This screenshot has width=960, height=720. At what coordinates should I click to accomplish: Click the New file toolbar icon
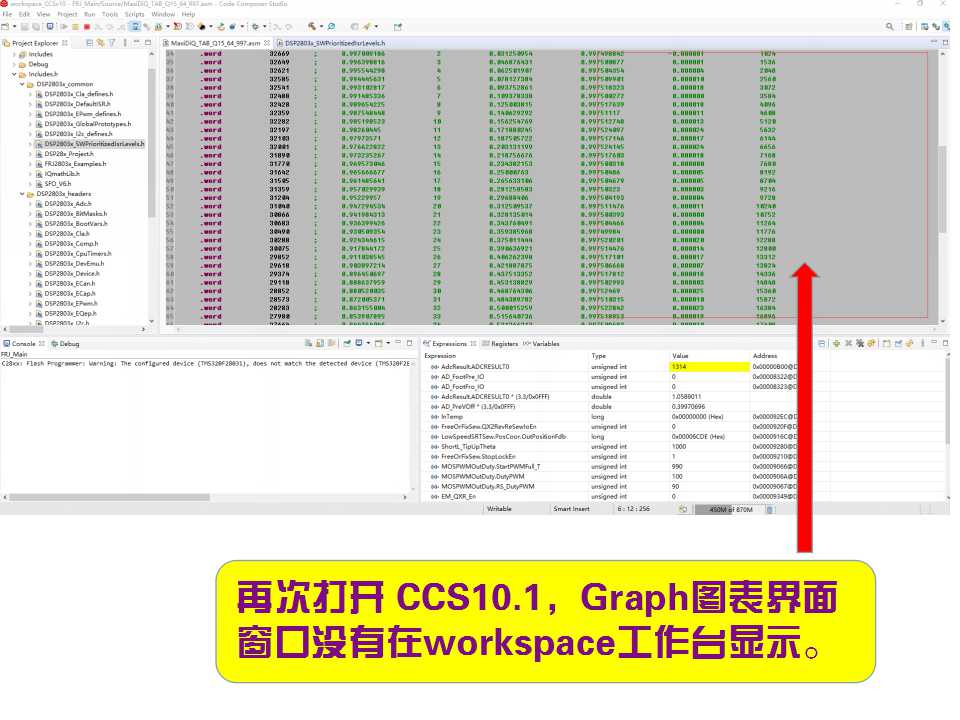[x=6, y=27]
